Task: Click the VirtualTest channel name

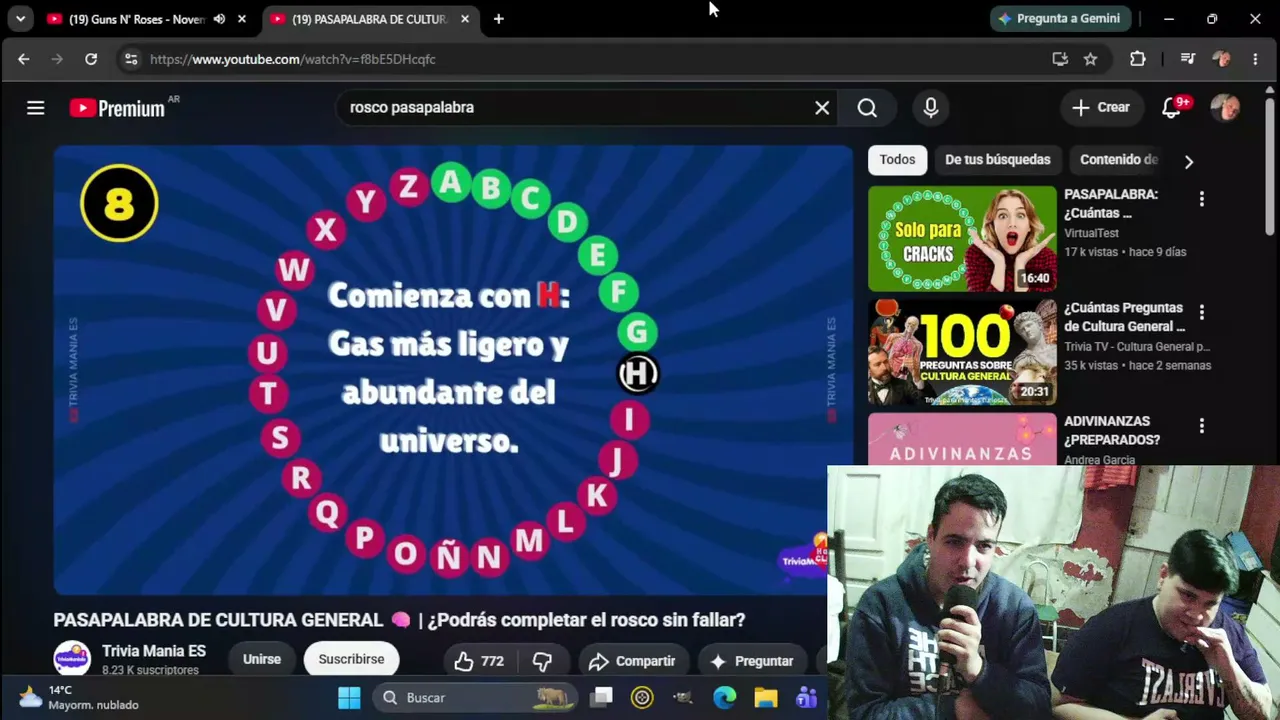Action: click(x=1091, y=233)
